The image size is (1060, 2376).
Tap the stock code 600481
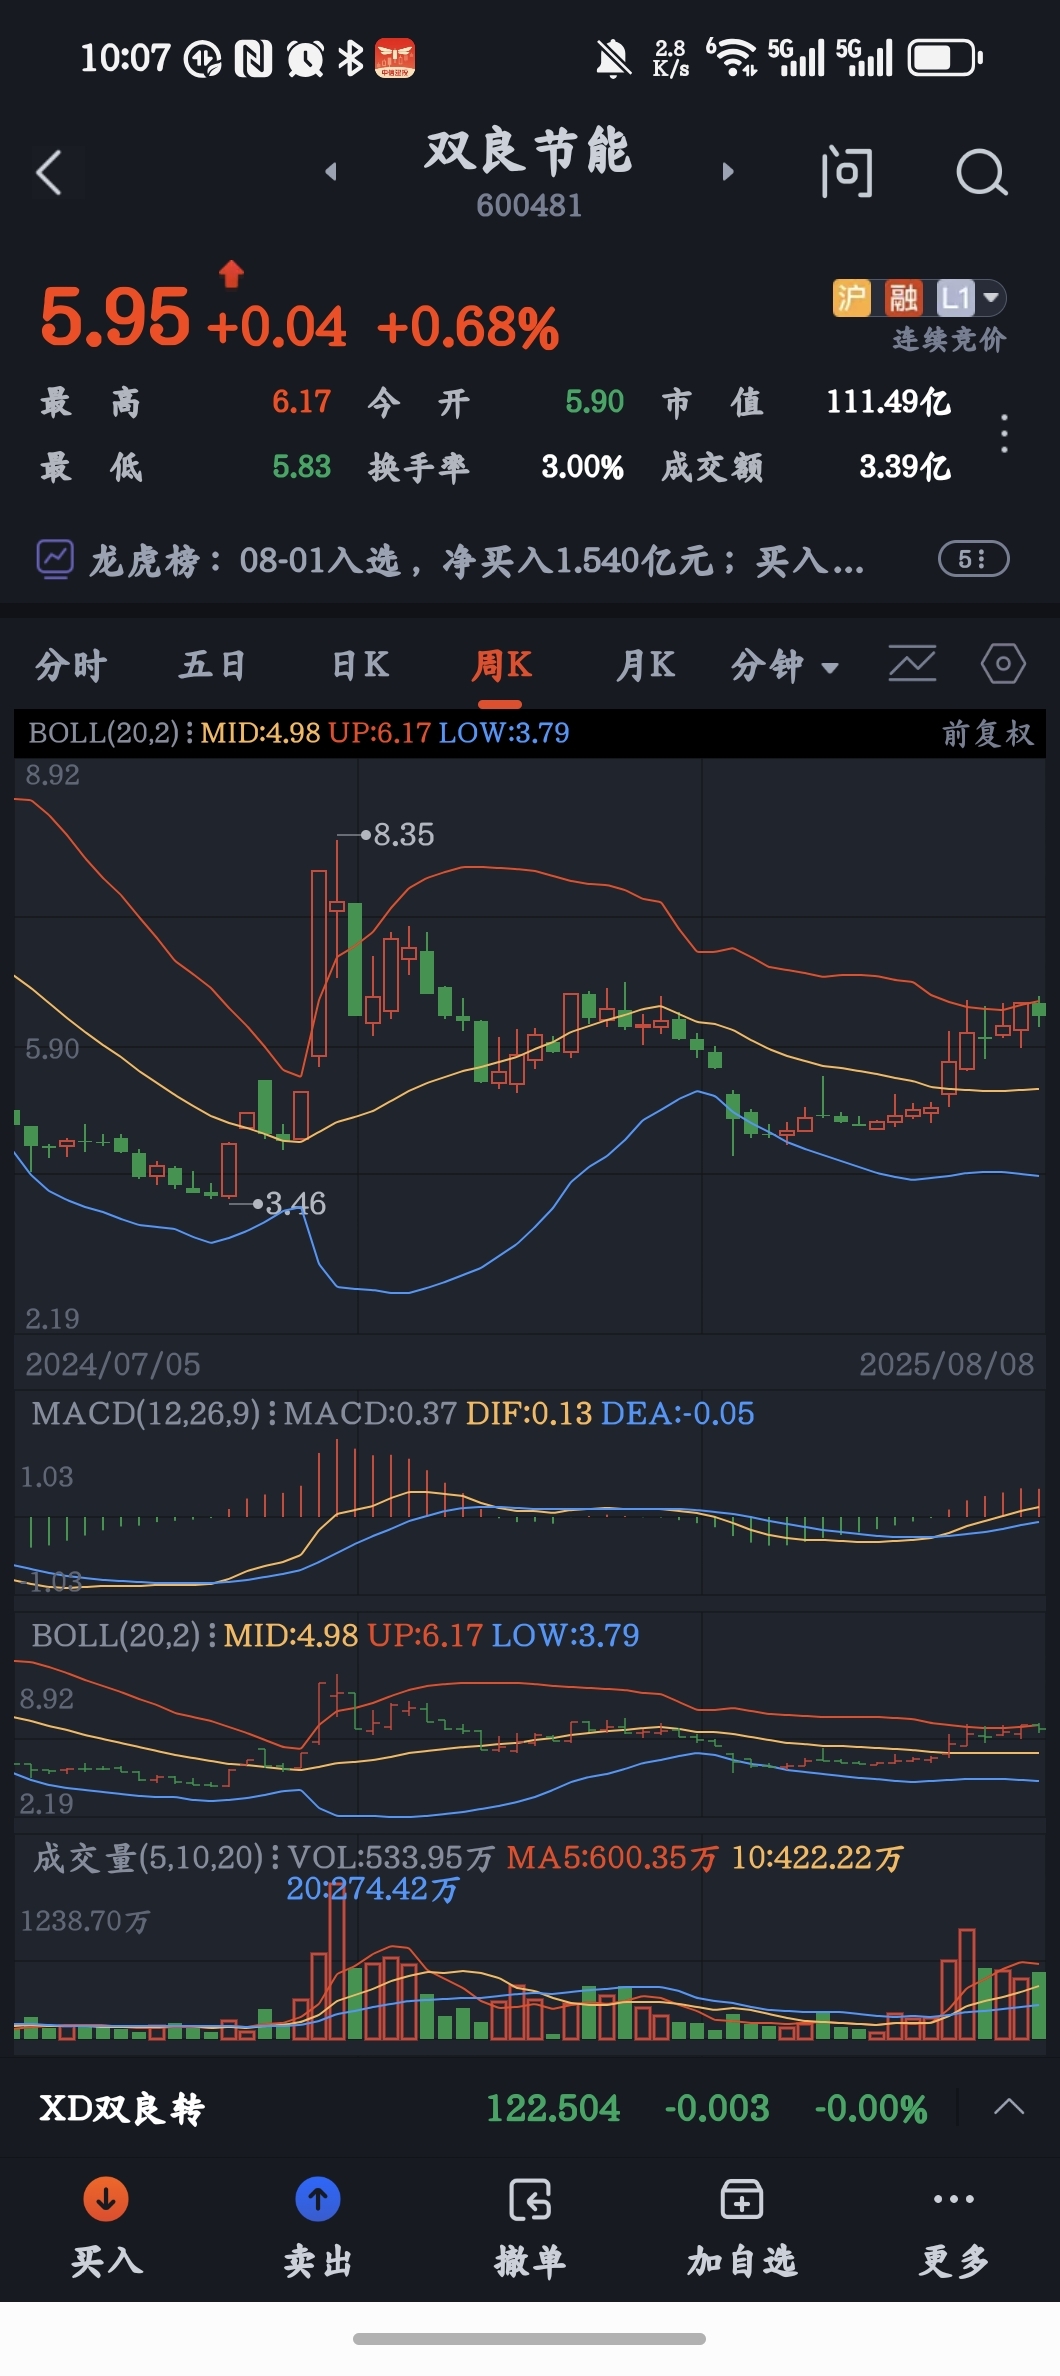click(x=529, y=206)
